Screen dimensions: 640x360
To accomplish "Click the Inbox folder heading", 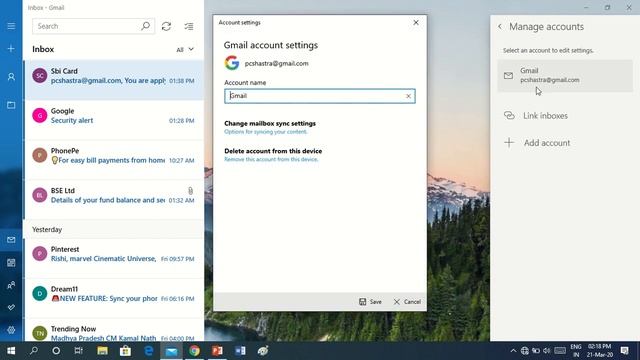I will pyautogui.click(x=43, y=49).
